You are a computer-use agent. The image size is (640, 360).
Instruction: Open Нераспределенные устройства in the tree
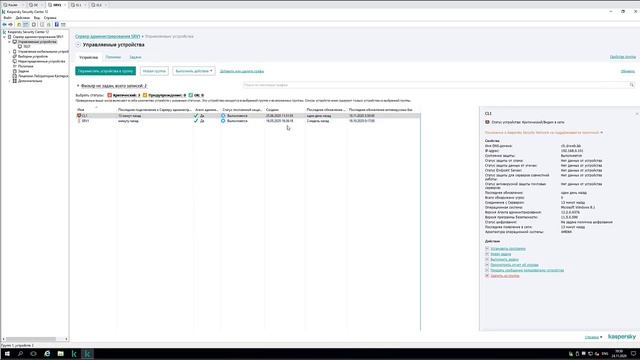tap(41, 61)
